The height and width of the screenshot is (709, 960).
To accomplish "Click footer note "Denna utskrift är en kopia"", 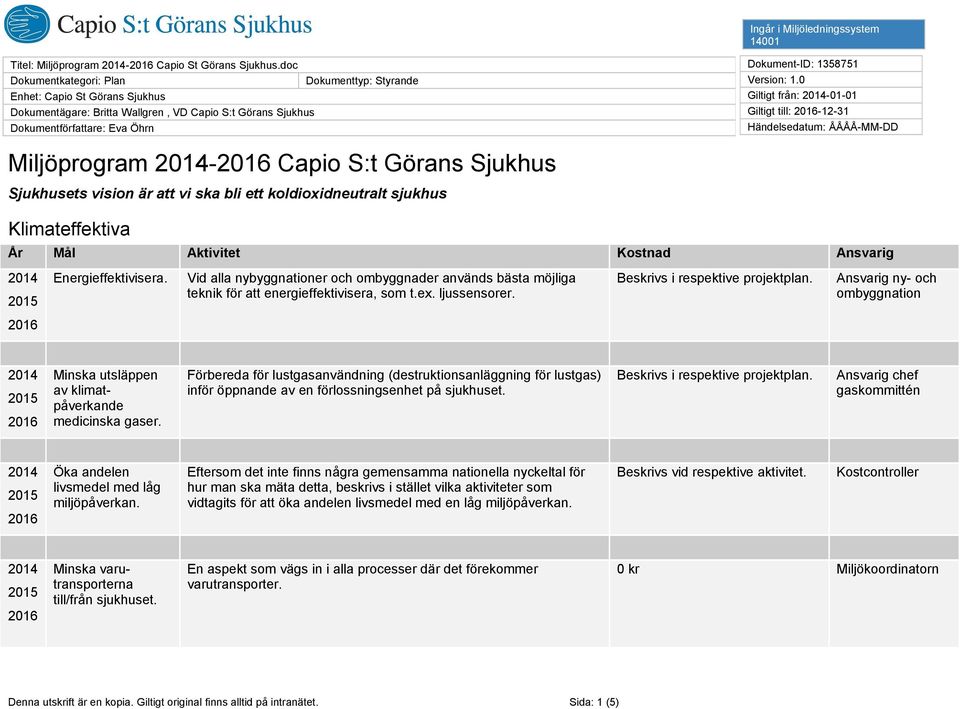I will [163, 702].
